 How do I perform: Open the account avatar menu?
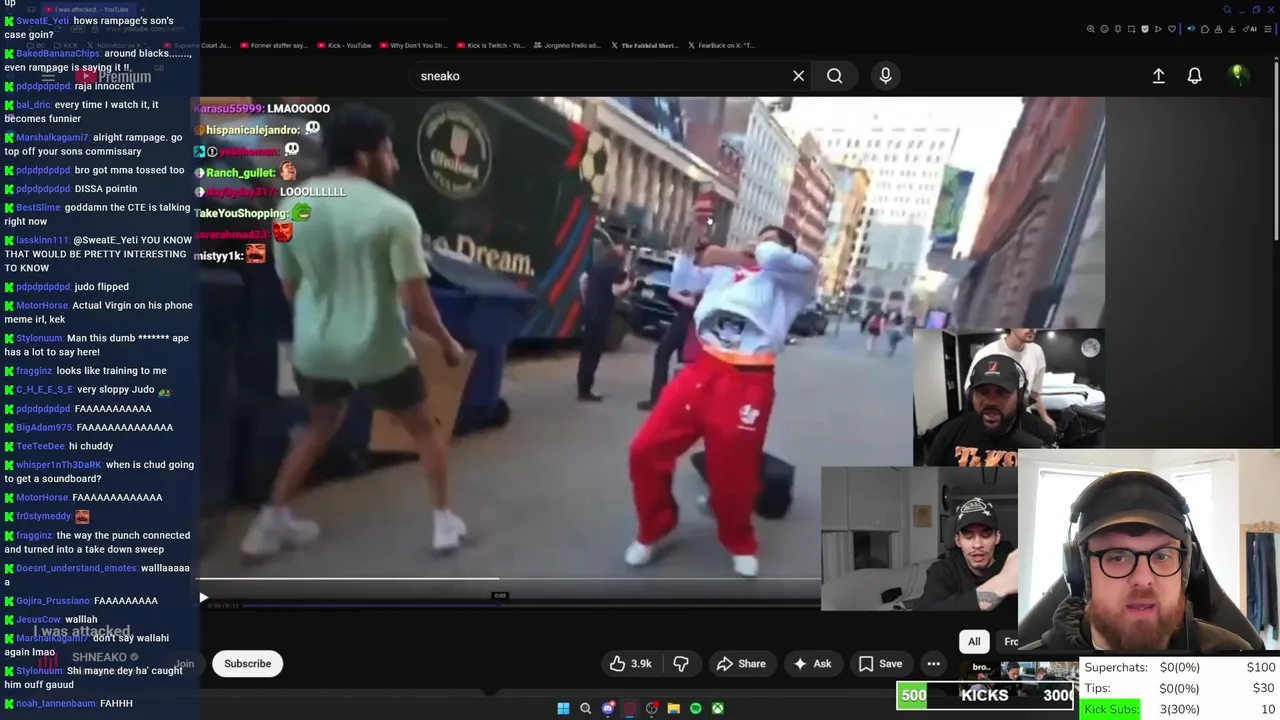pyautogui.click(x=1238, y=76)
